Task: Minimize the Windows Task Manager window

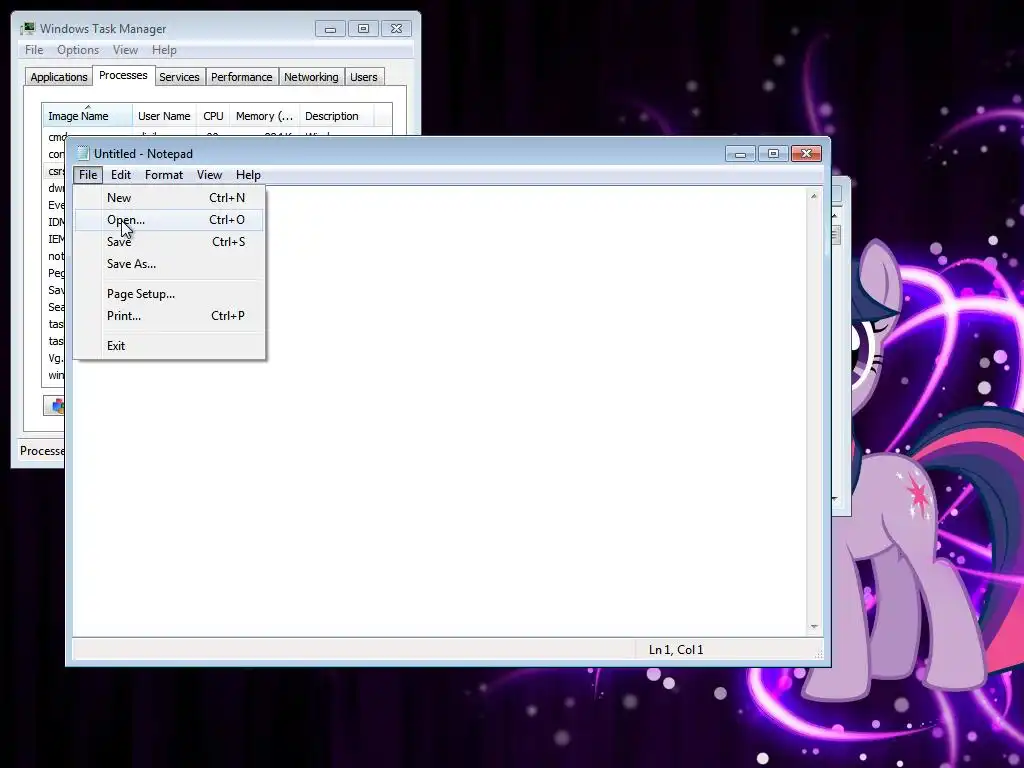Action: pyautogui.click(x=330, y=29)
